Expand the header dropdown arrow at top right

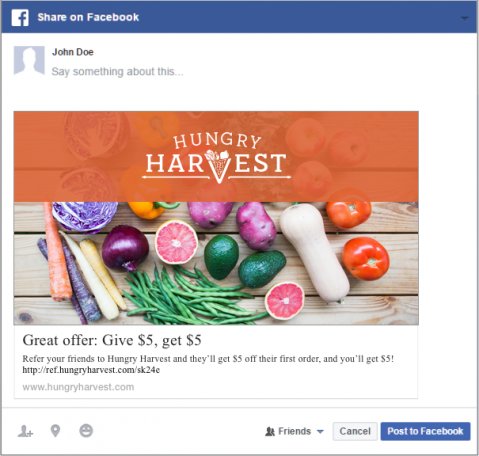click(x=465, y=18)
